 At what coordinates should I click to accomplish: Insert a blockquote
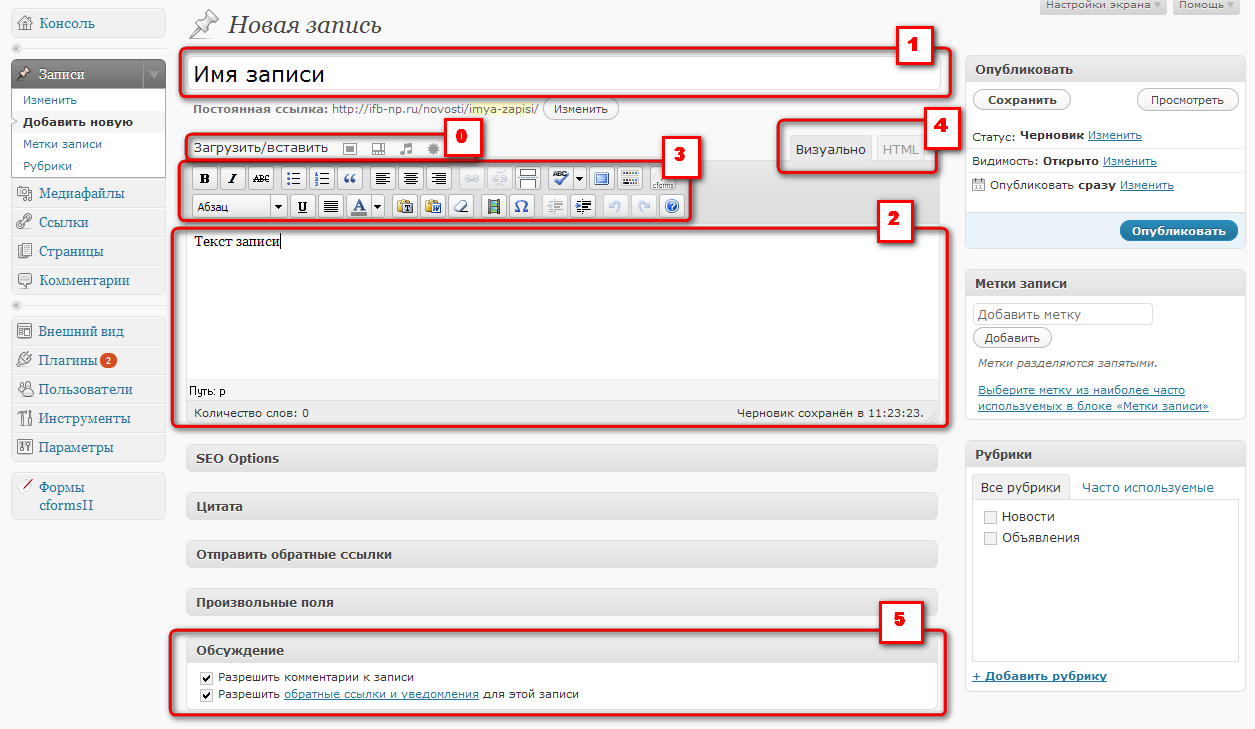(x=350, y=179)
